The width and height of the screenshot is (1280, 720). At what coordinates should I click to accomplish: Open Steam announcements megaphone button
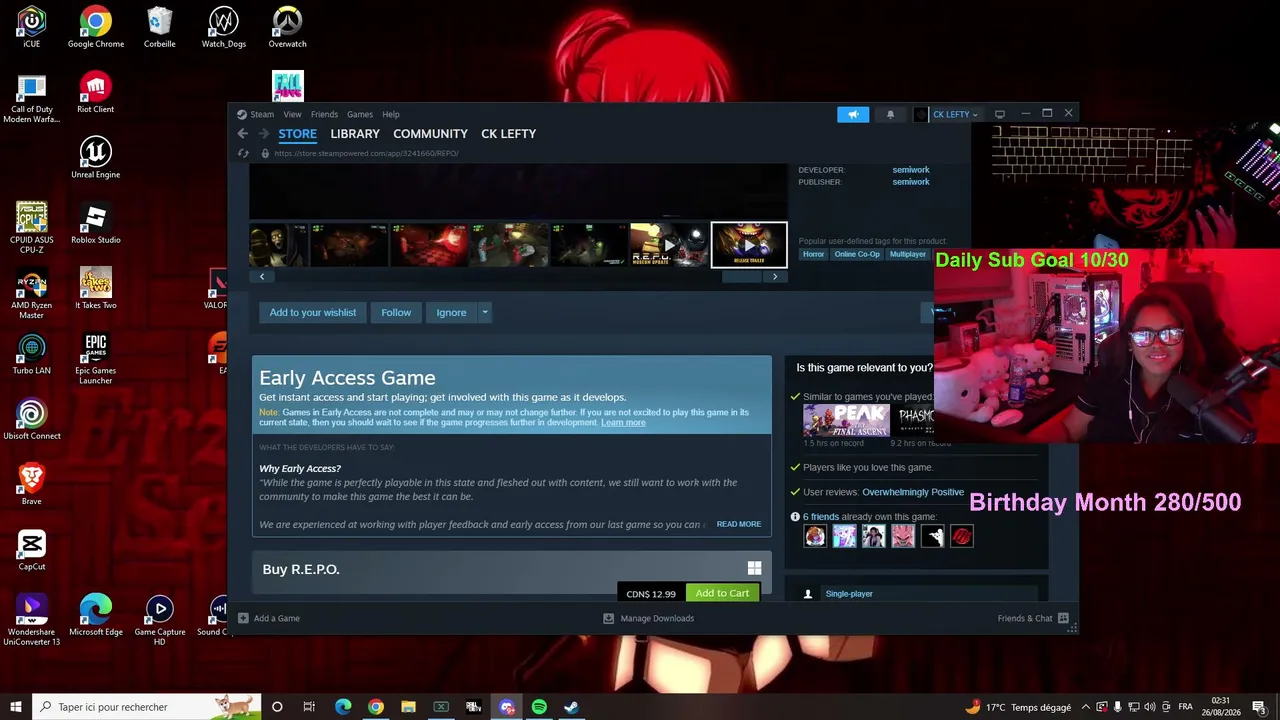(x=853, y=114)
